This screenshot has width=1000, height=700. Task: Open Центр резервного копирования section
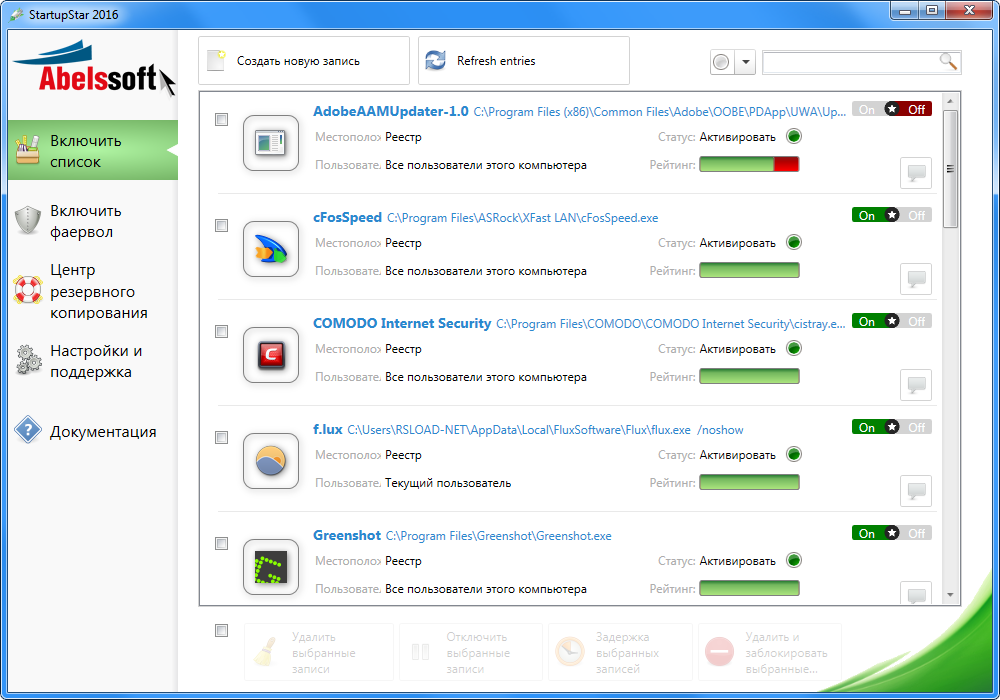[x=93, y=291]
